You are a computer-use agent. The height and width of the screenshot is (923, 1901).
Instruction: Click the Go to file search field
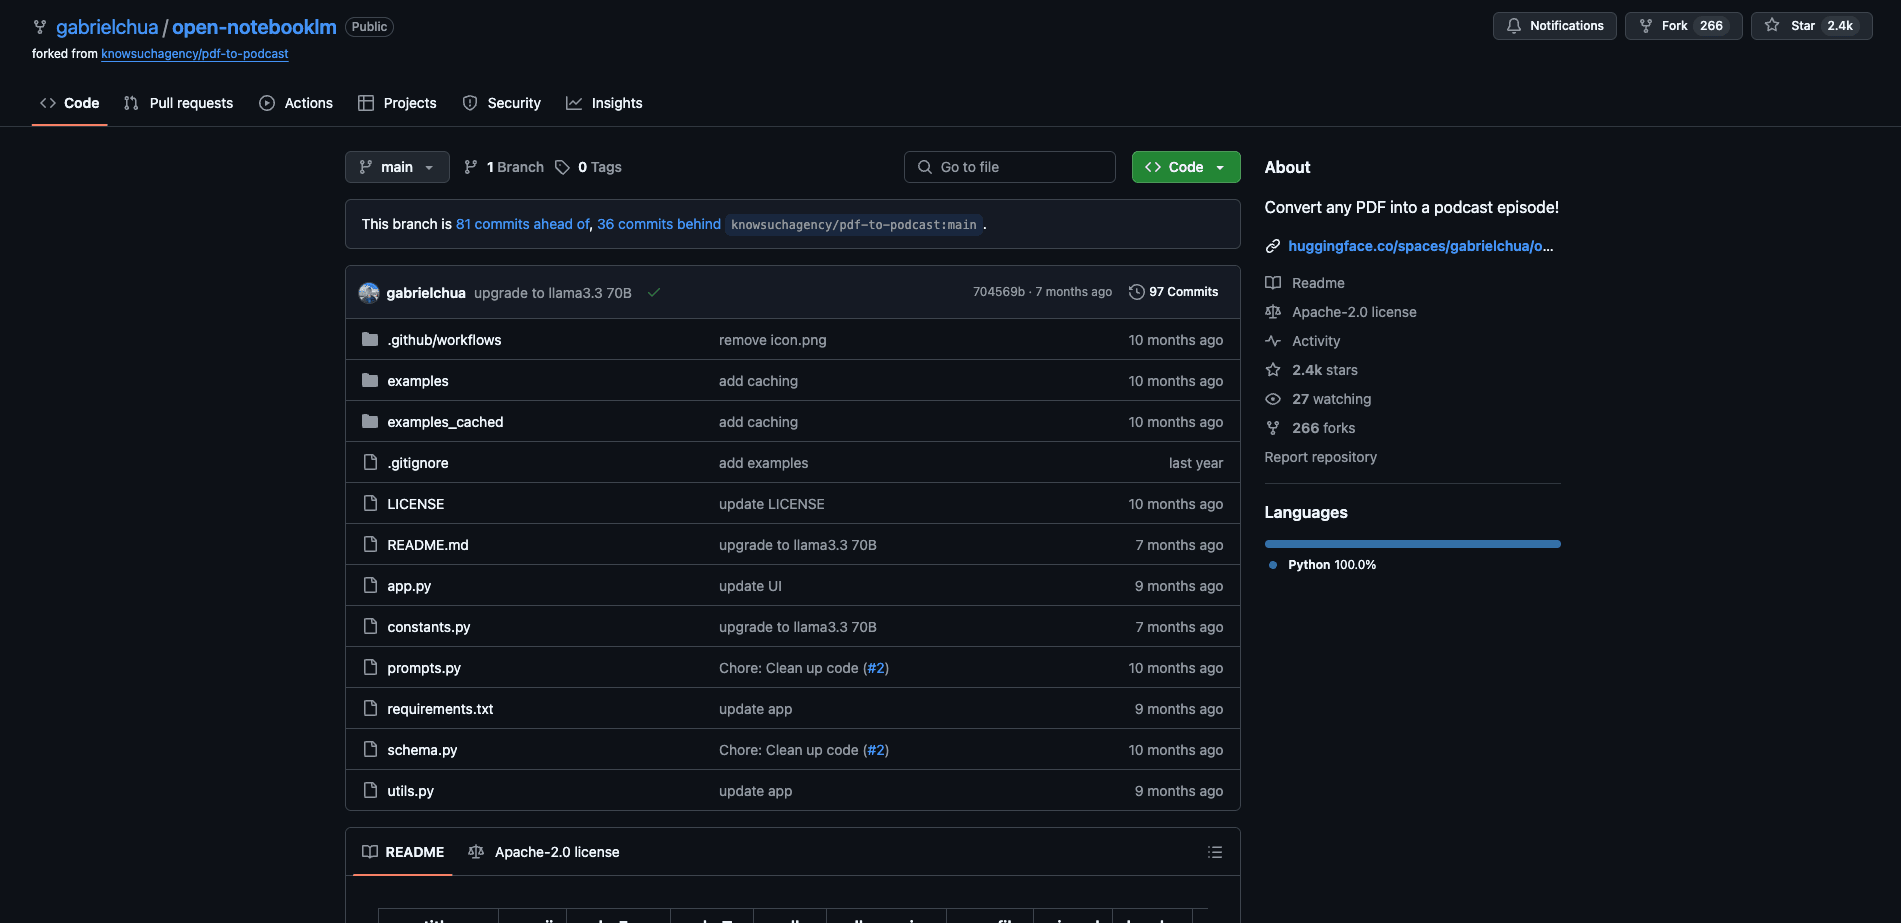pos(1010,167)
